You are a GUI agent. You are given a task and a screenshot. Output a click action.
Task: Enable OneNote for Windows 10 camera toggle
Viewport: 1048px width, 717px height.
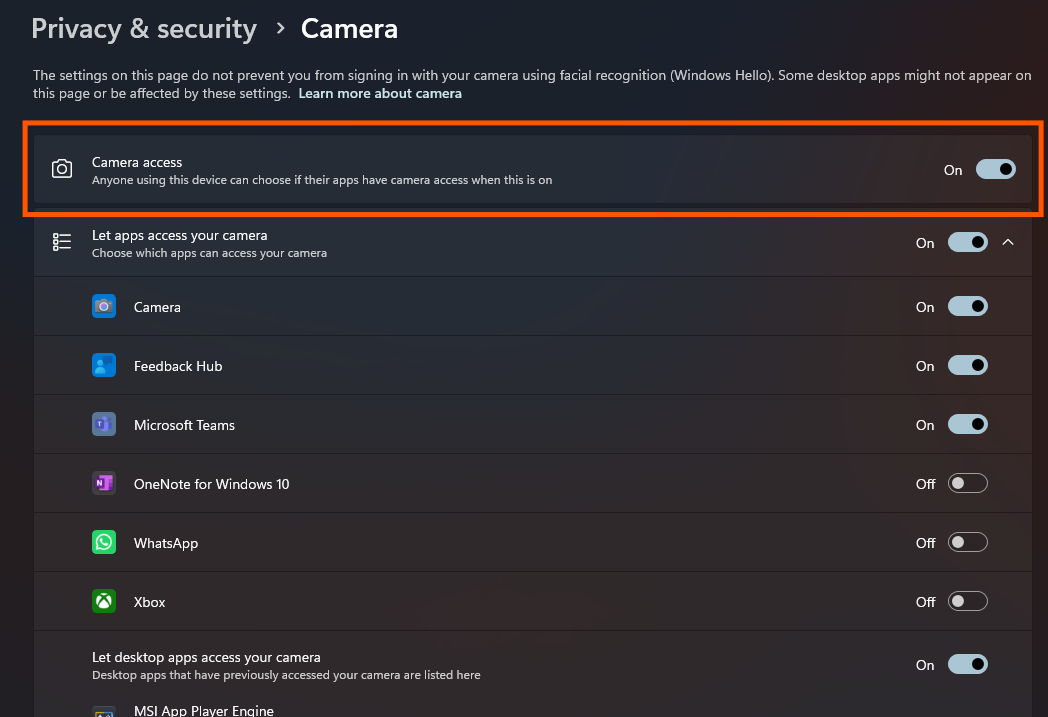[967, 483]
